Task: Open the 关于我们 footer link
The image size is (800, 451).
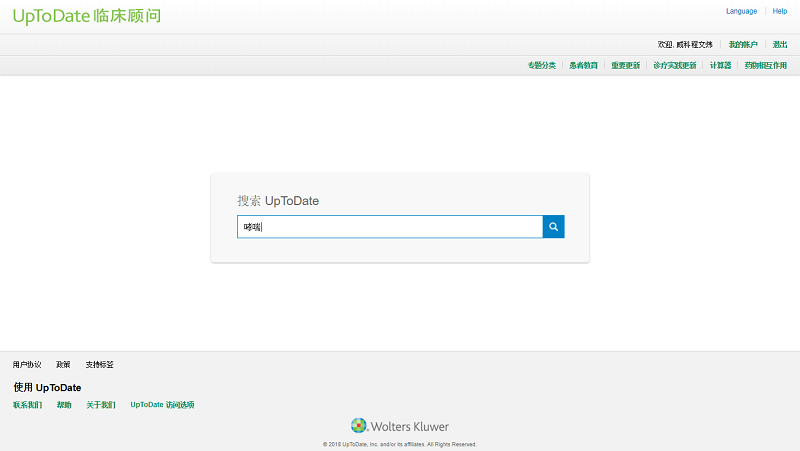Action: click(101, 405)
